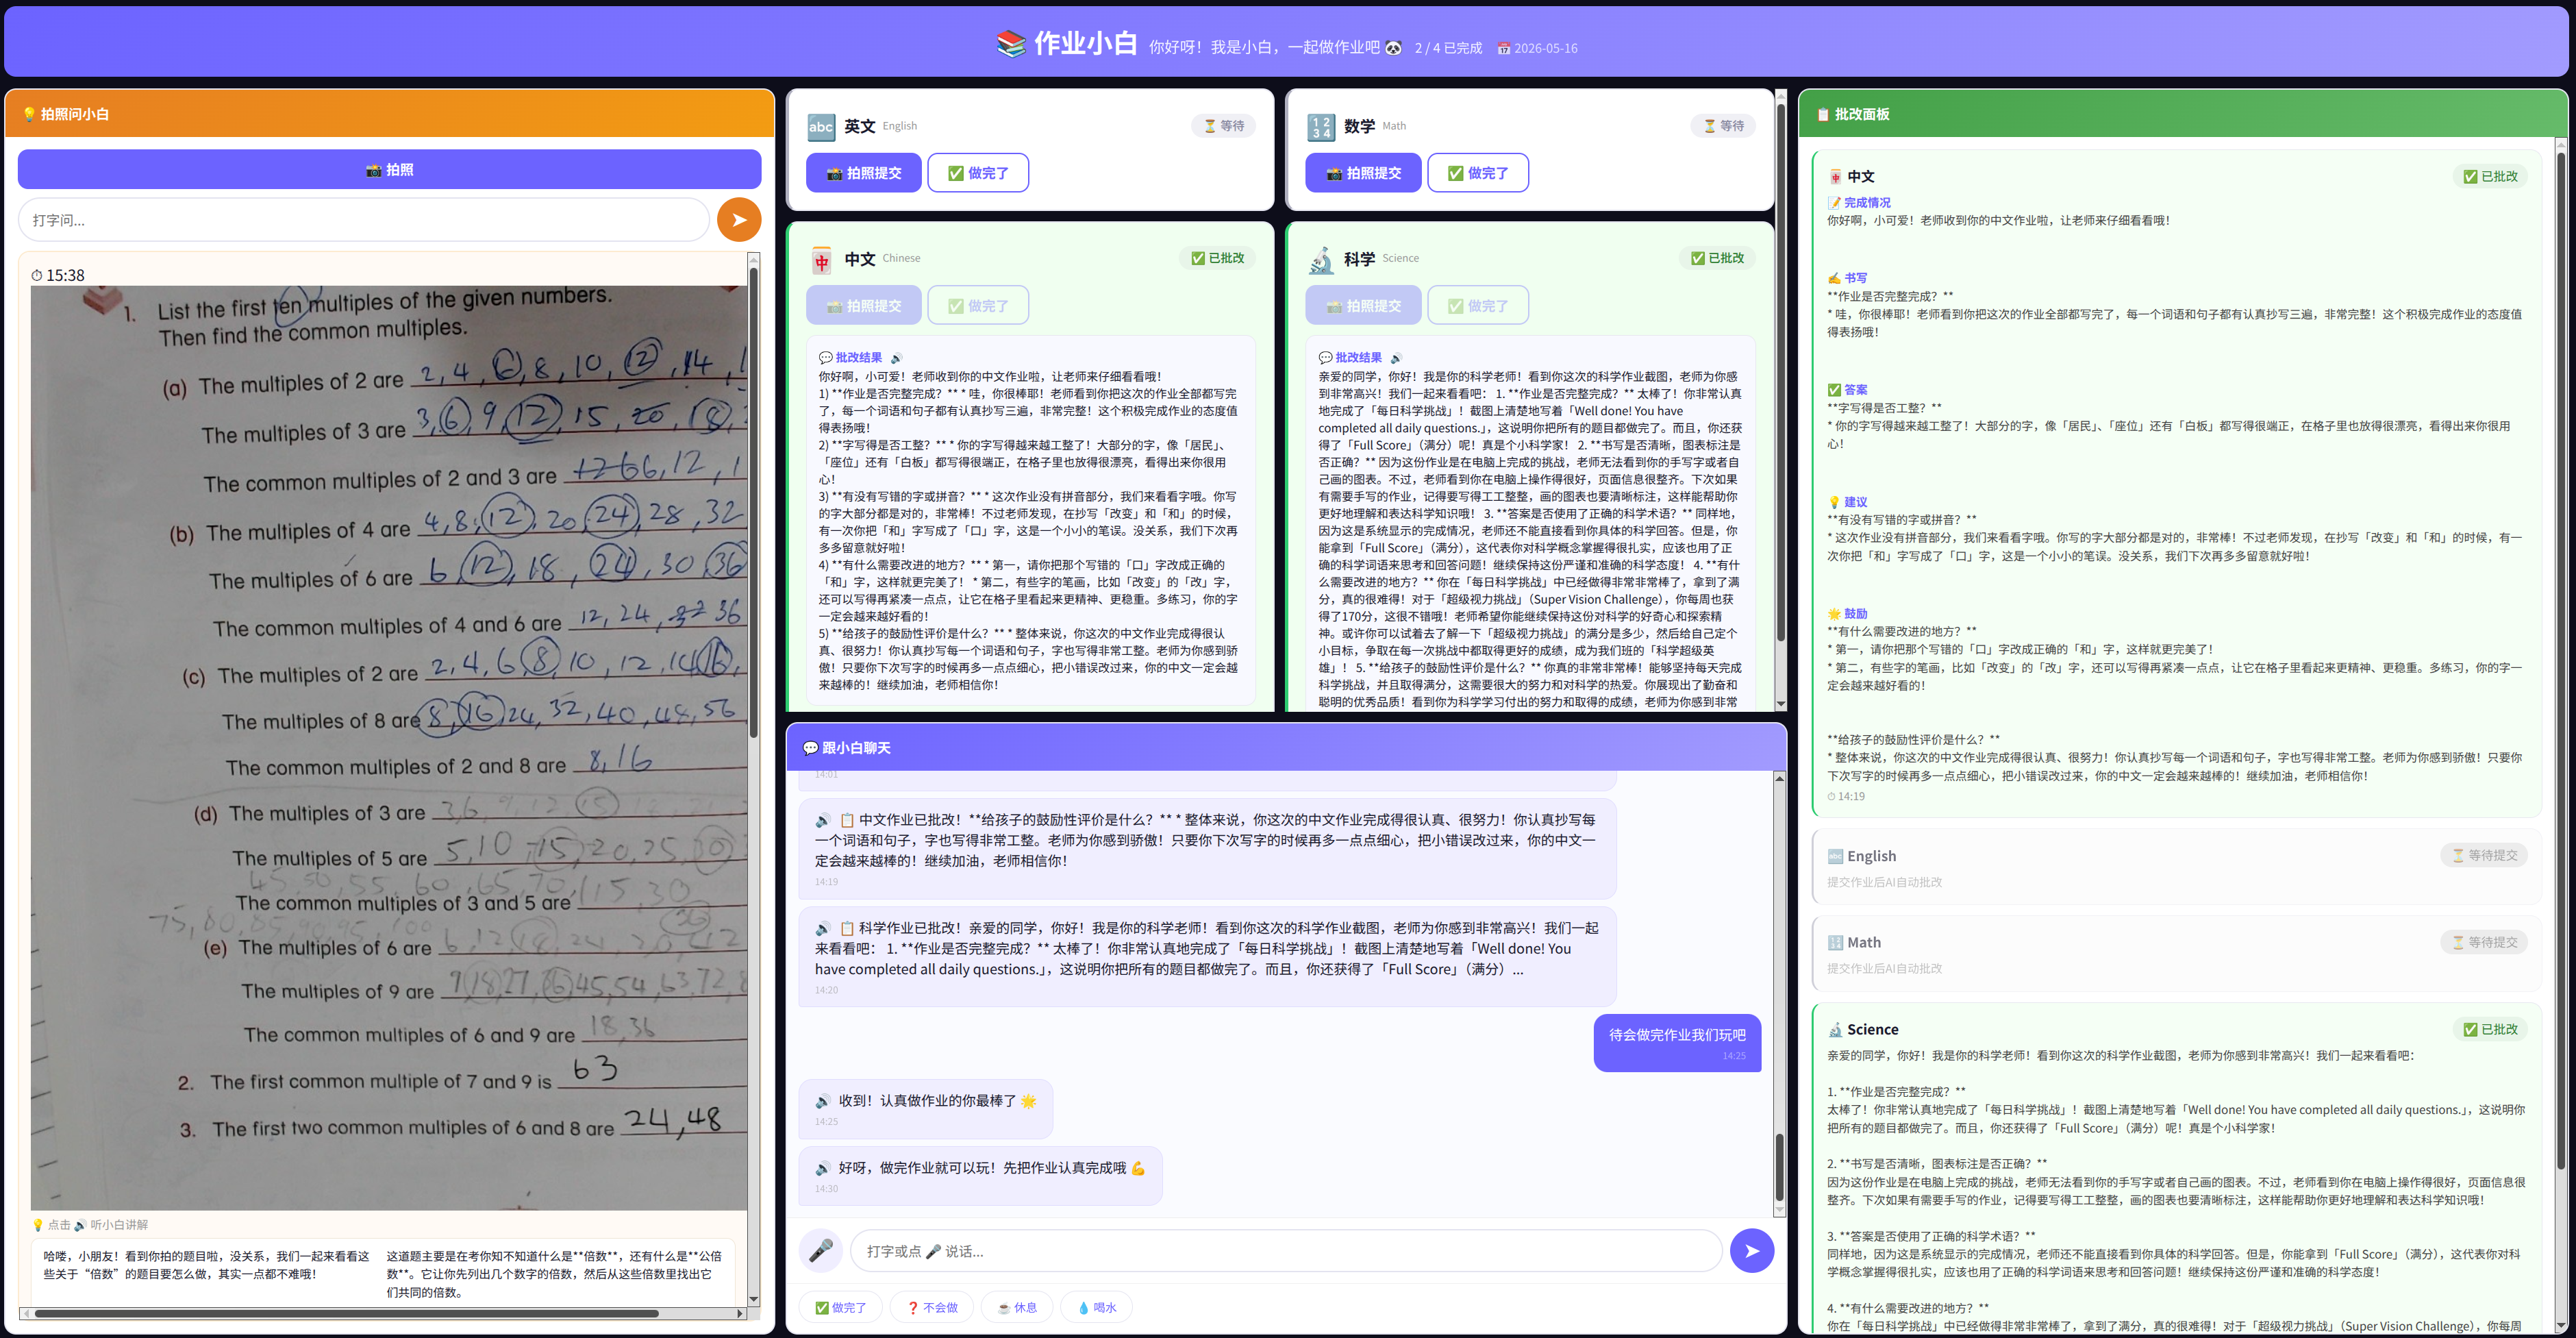
Task: Click the 已批改 badge on the Science card
Action: pyautogui.click(x=1717, y=258)
